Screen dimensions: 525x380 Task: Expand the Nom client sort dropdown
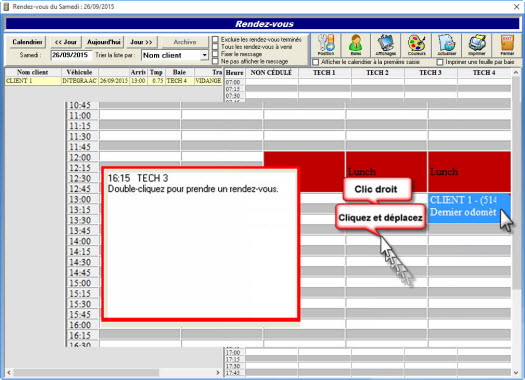tap(204, 55)
